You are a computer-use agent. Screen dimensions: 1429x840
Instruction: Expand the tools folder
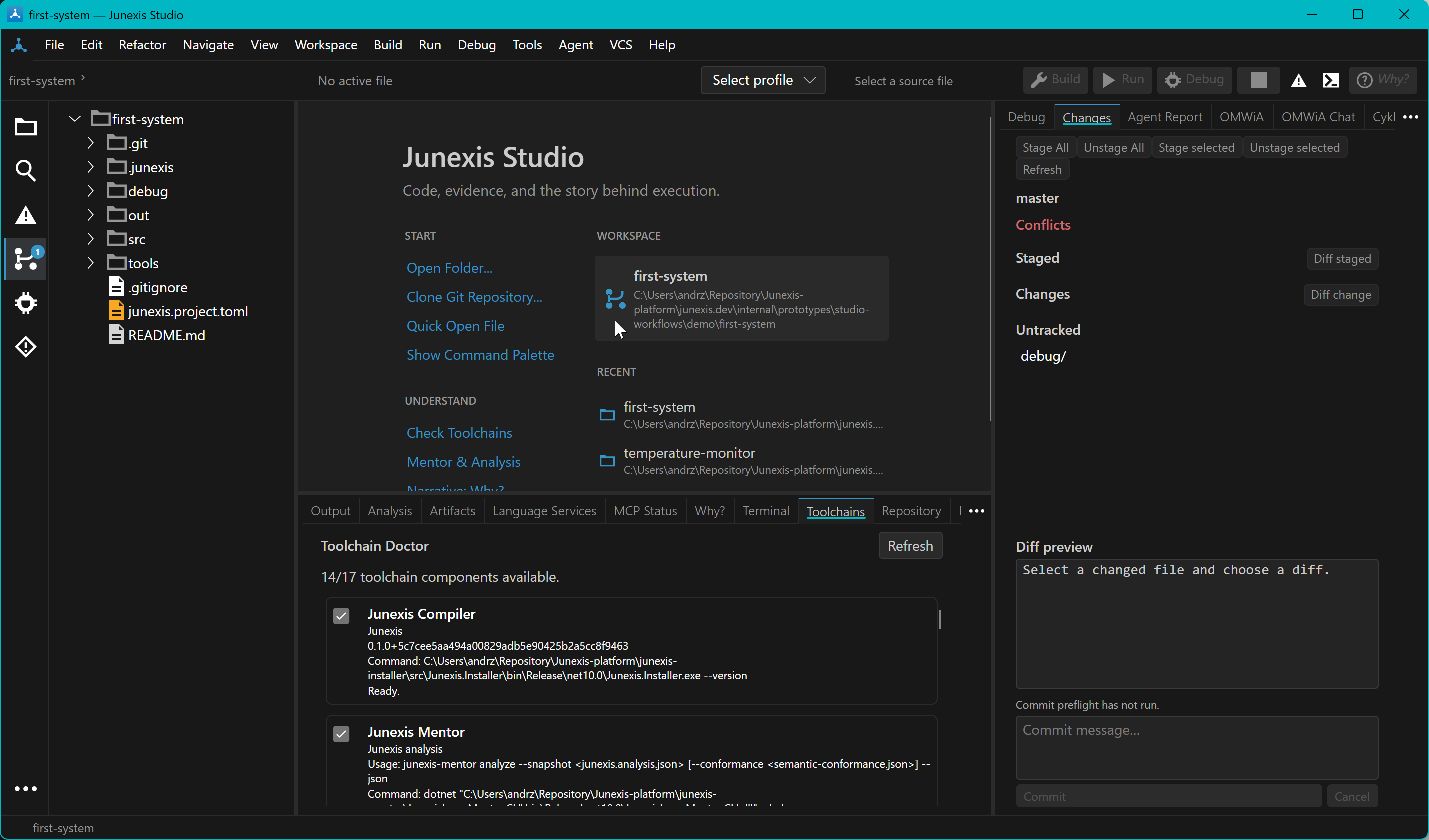click(91, 263)
